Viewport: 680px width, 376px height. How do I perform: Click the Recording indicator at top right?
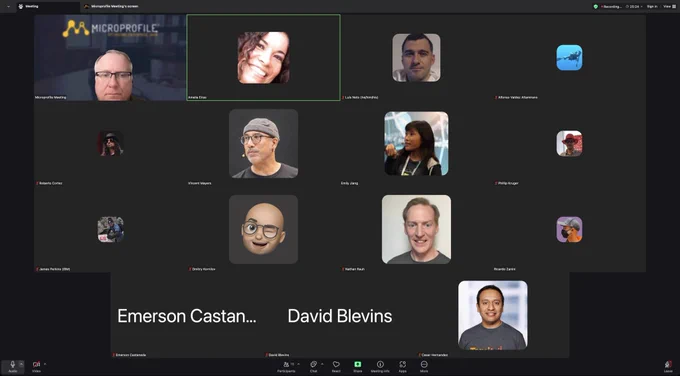click(x=612, y=7)
